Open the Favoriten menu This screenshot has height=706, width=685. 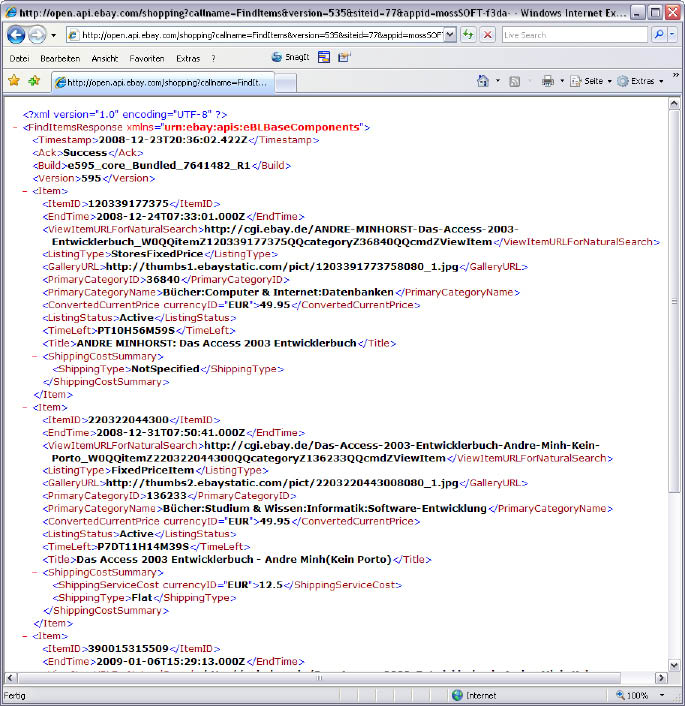tap(147, 58)
